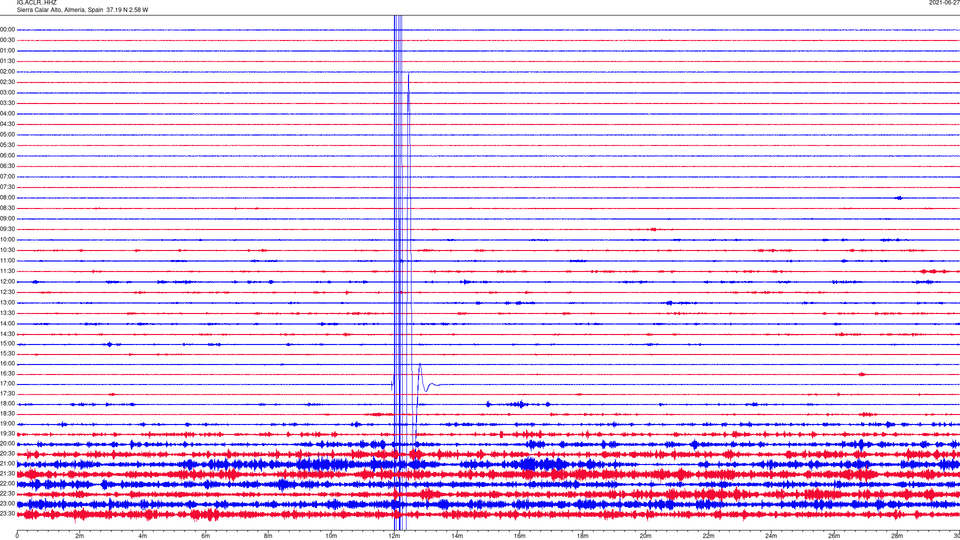The width and height of the screenshot is (960, 540).
Task: Select the 24m axis tick label
Action: [x=771, y=536]
